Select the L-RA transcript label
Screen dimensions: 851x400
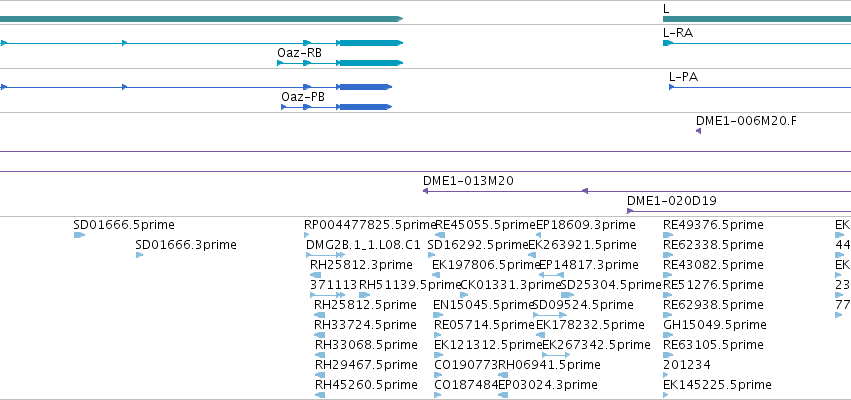[x=678, y=33]
